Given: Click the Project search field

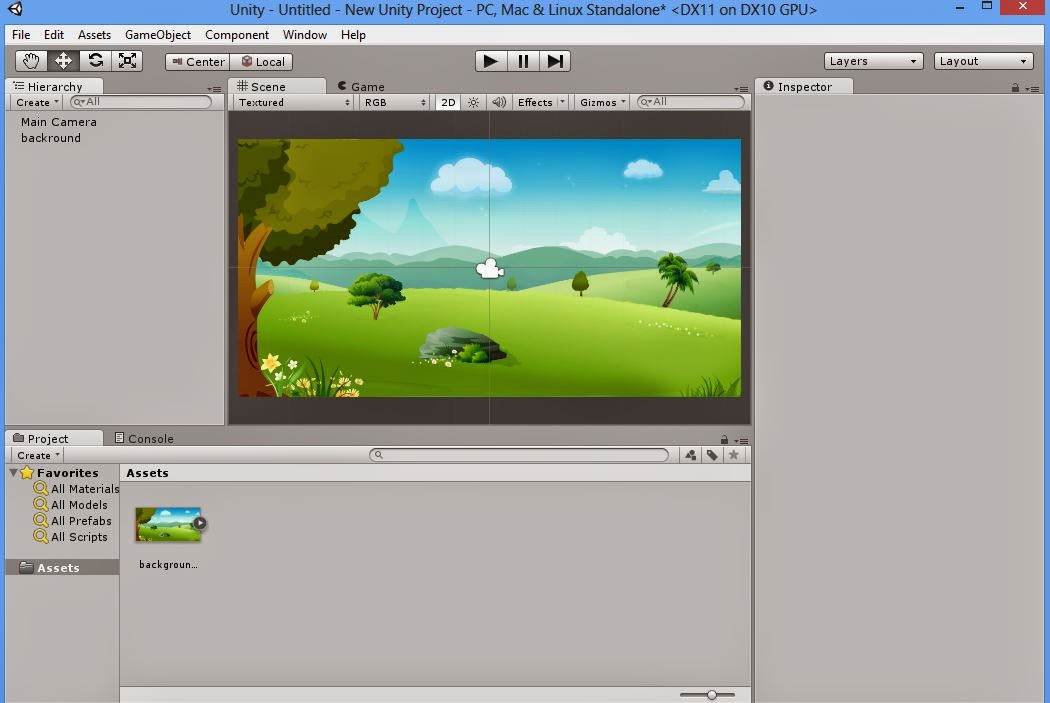Looking at the screenshot, I should (519, 455).
